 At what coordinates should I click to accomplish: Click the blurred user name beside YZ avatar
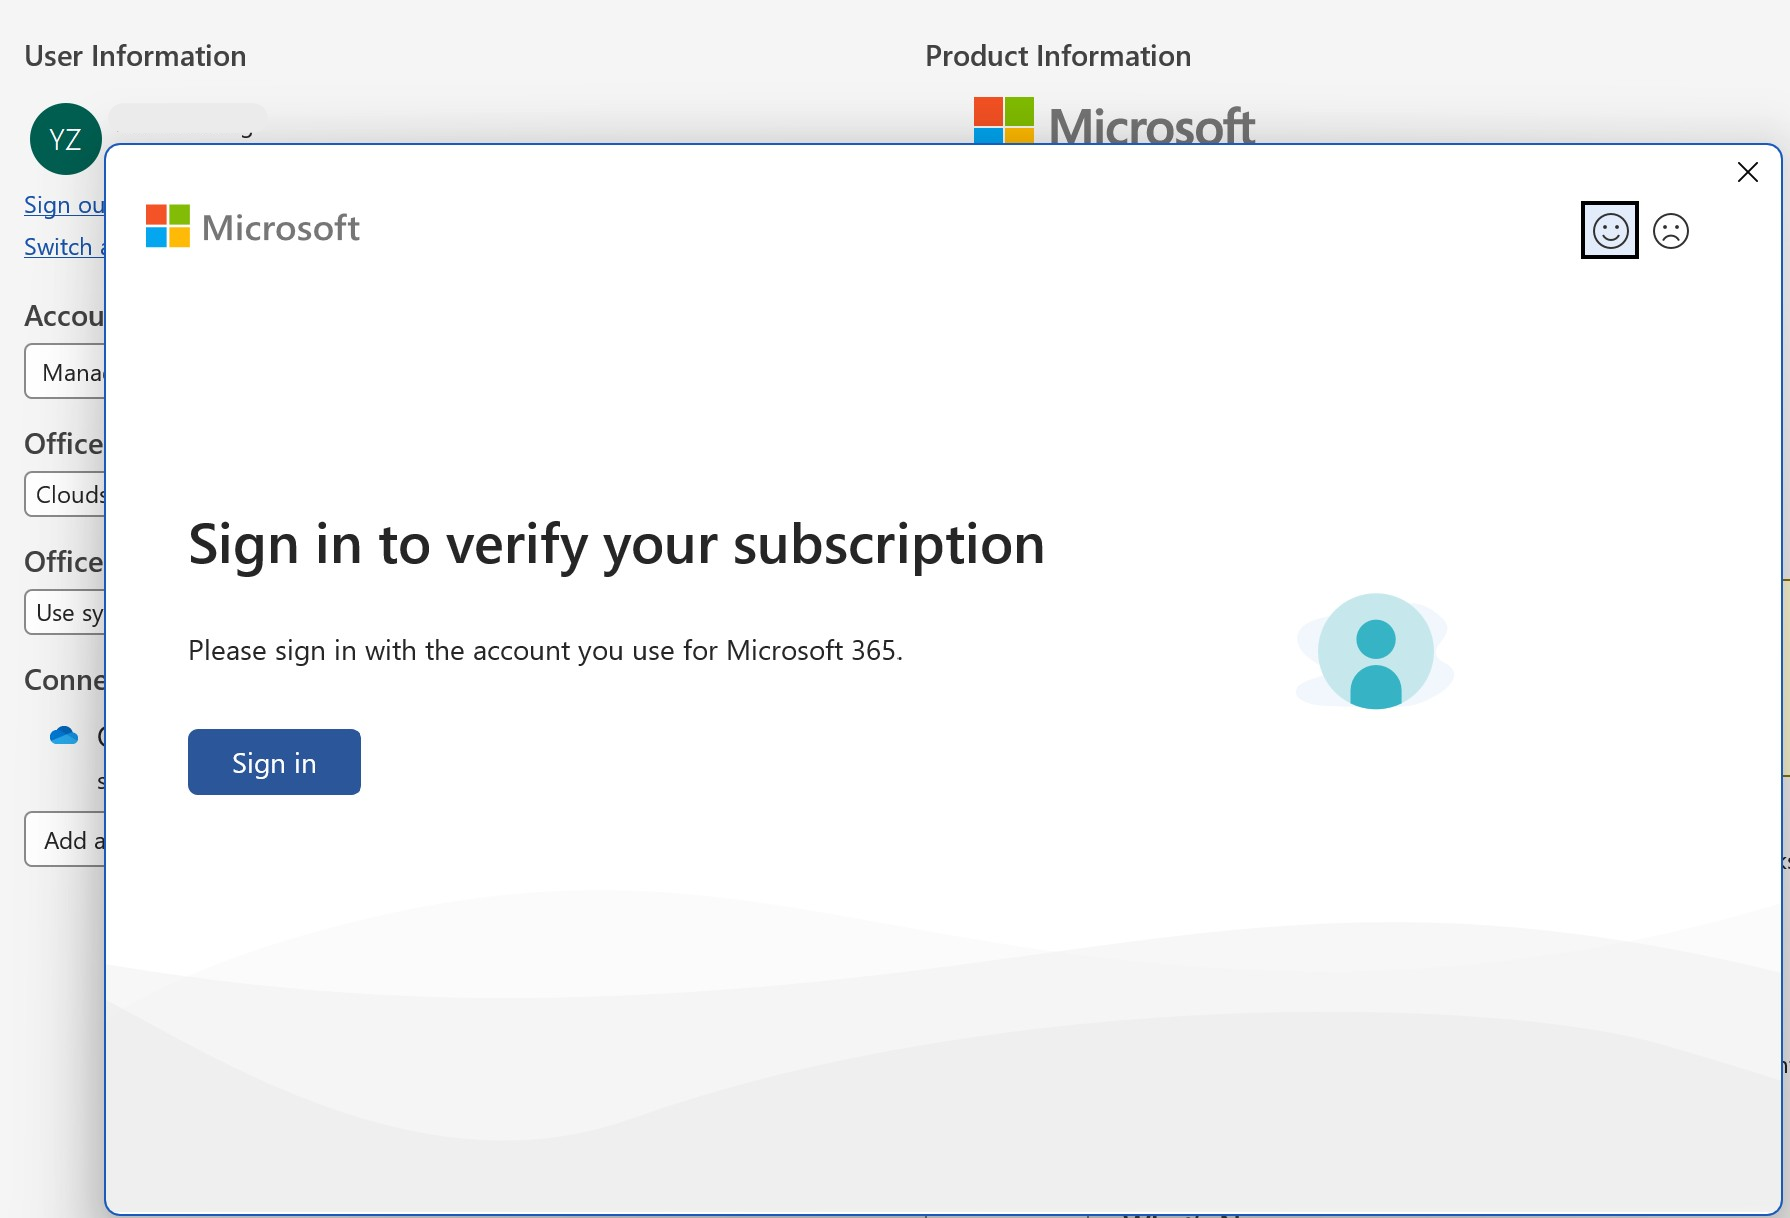[188, 123]
